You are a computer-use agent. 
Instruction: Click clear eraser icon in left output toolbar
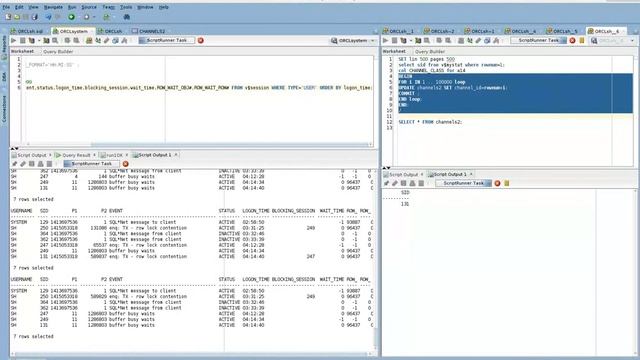(23, 164)
